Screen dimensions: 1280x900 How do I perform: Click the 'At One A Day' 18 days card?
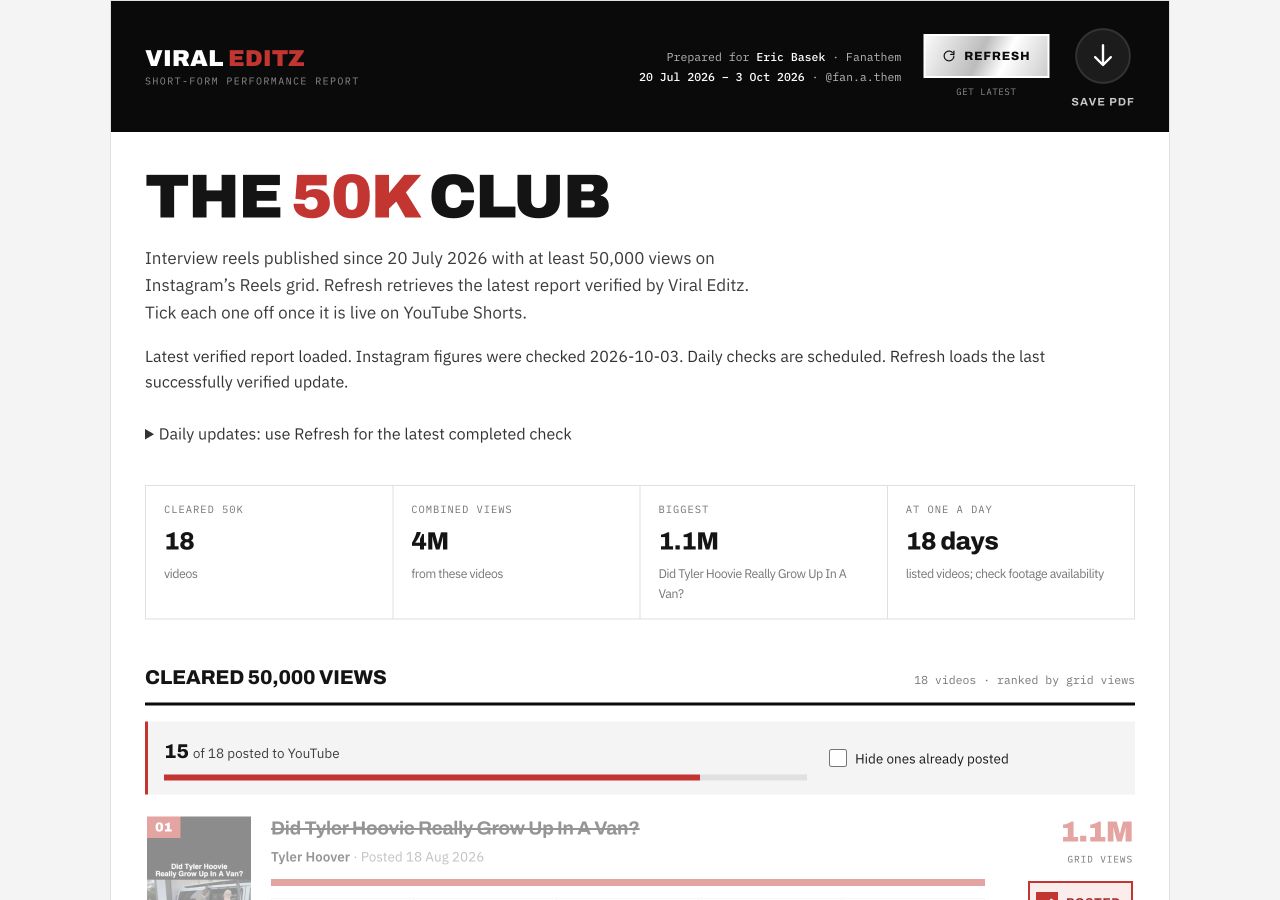pyautogui.click(x=1011, y=552)
